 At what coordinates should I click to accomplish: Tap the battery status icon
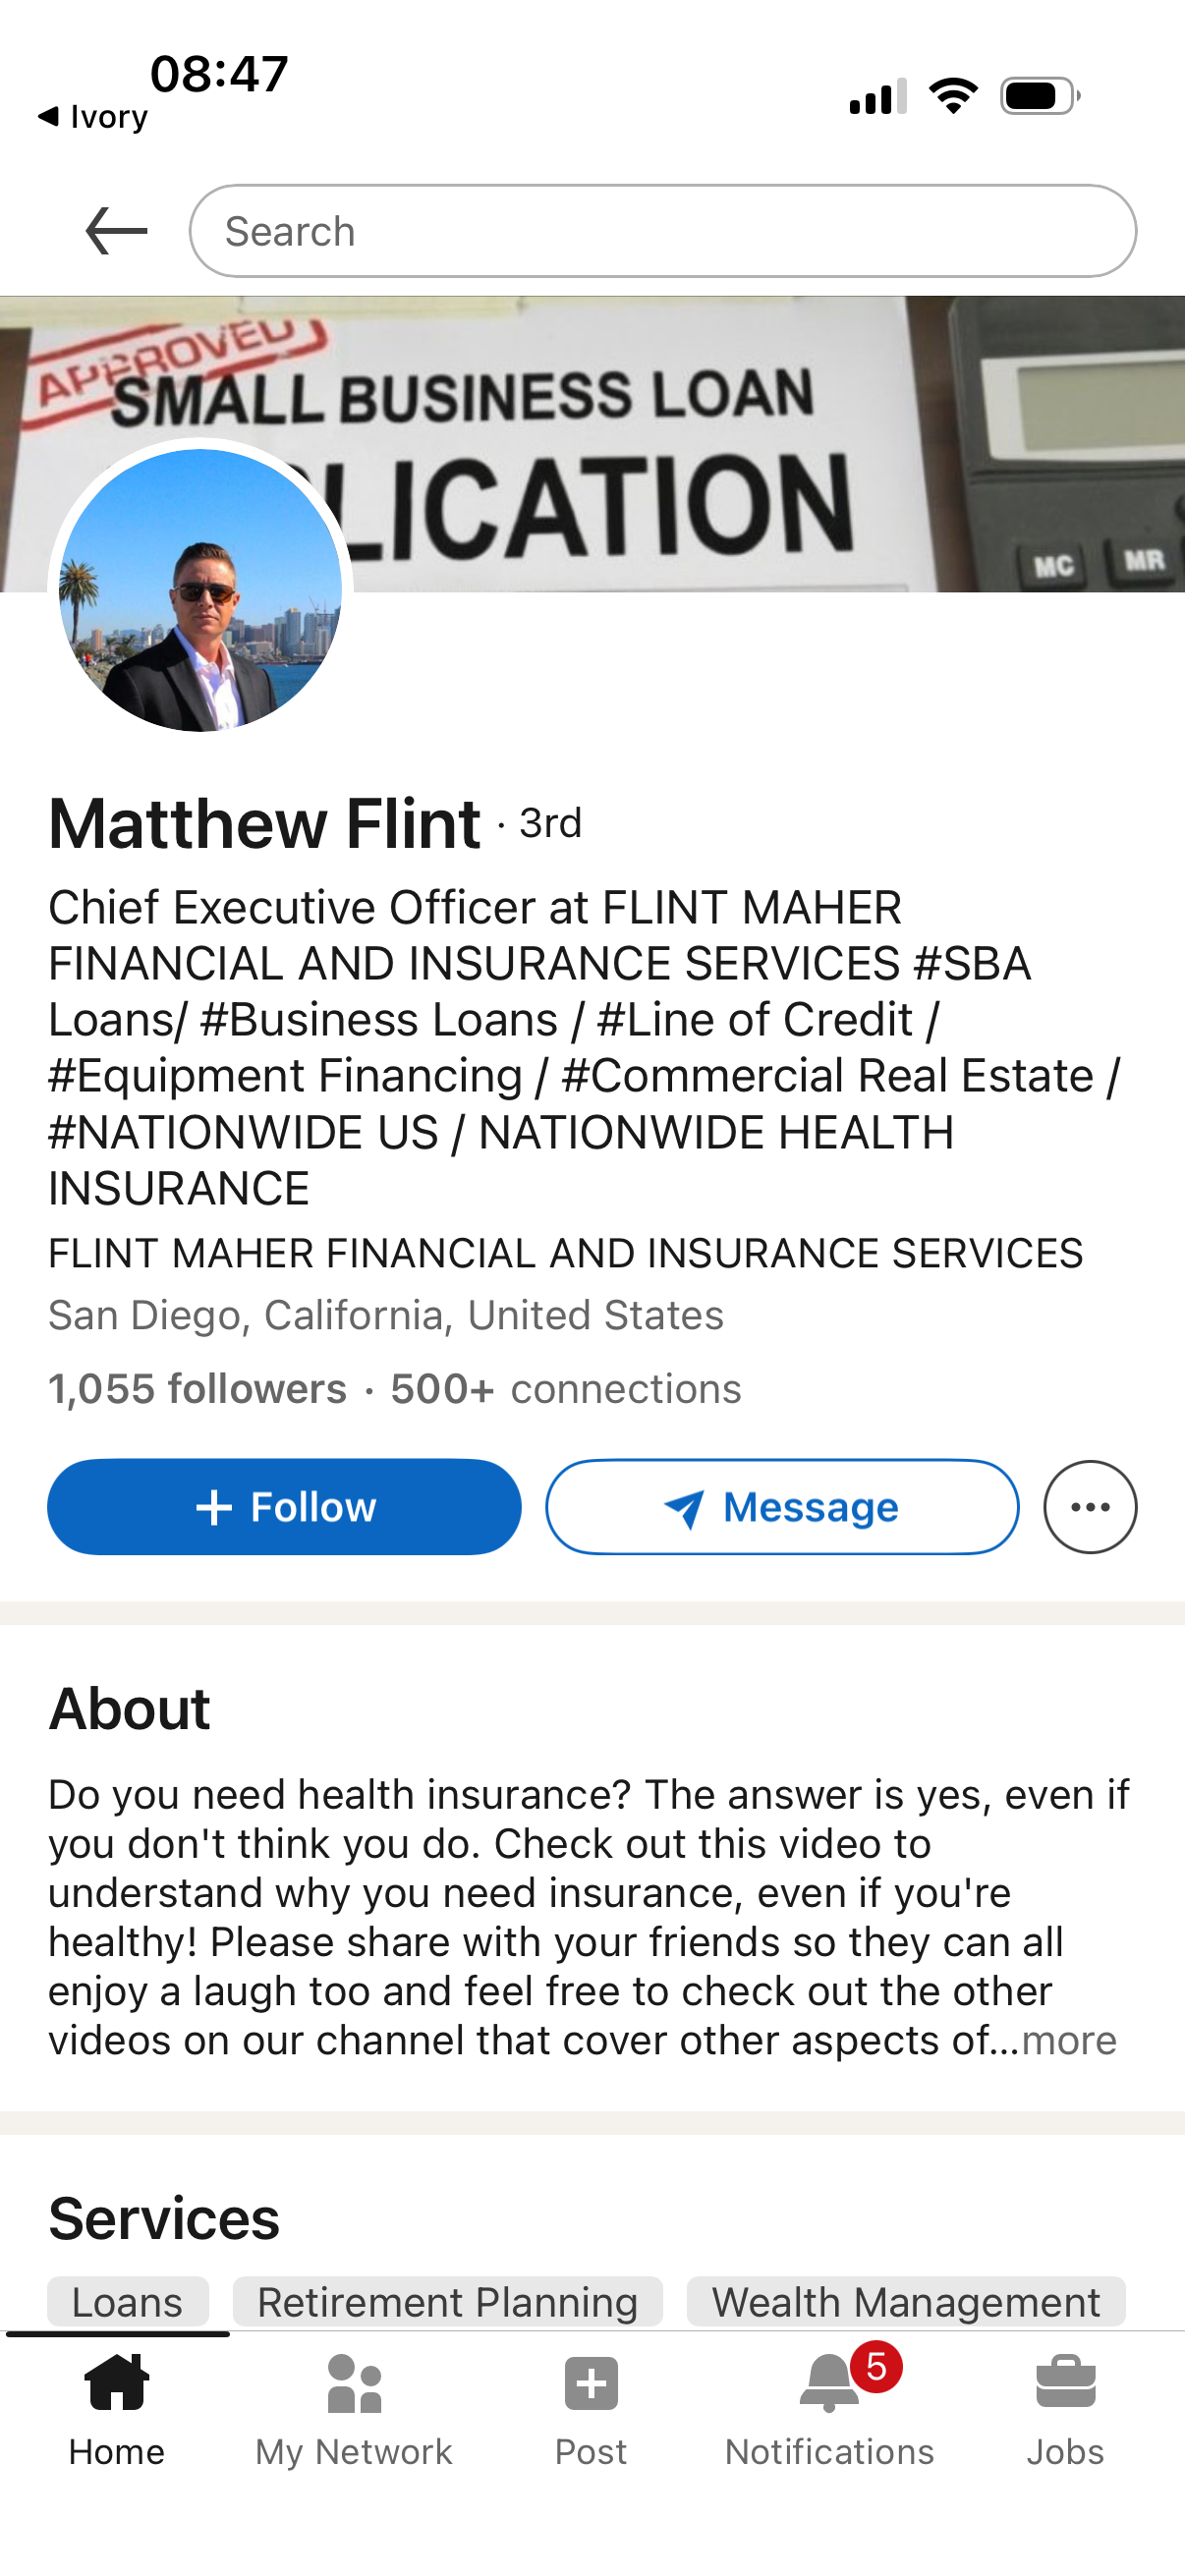[1040, 96]
